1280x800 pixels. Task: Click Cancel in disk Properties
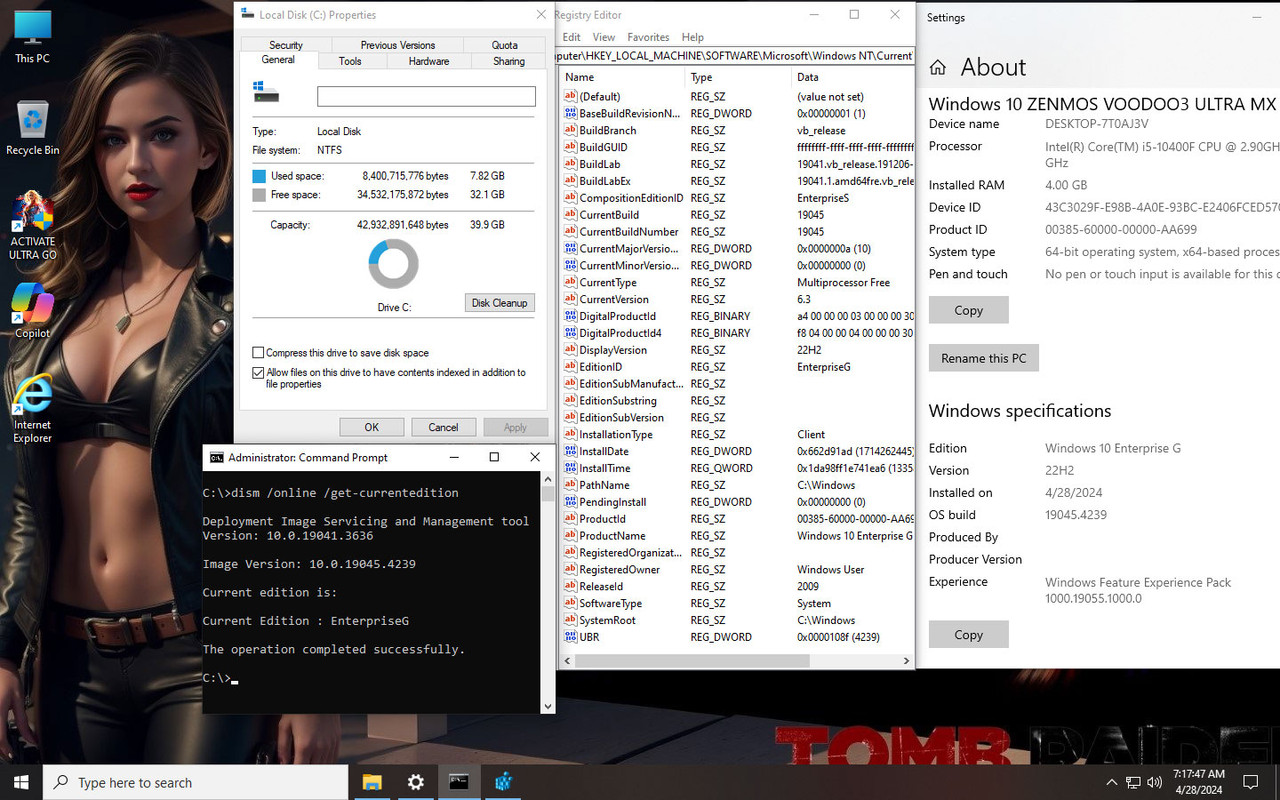click(443, 427)
